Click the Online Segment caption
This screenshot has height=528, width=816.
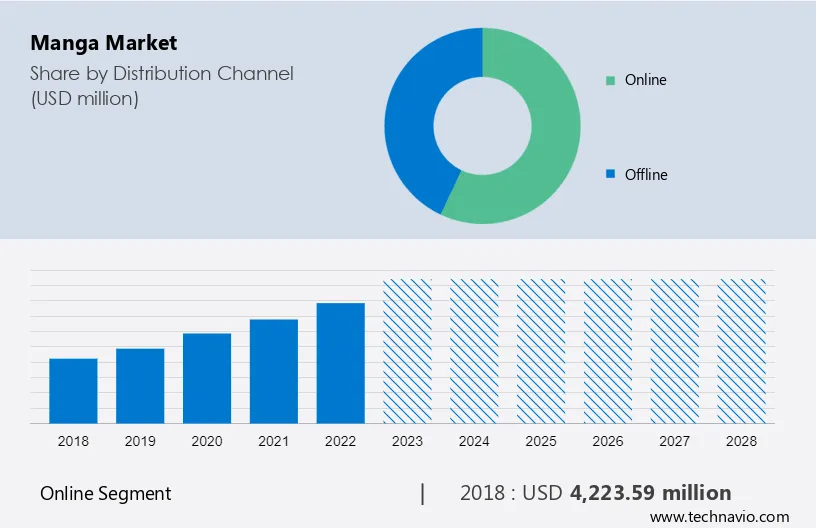(x=106, y=494)
